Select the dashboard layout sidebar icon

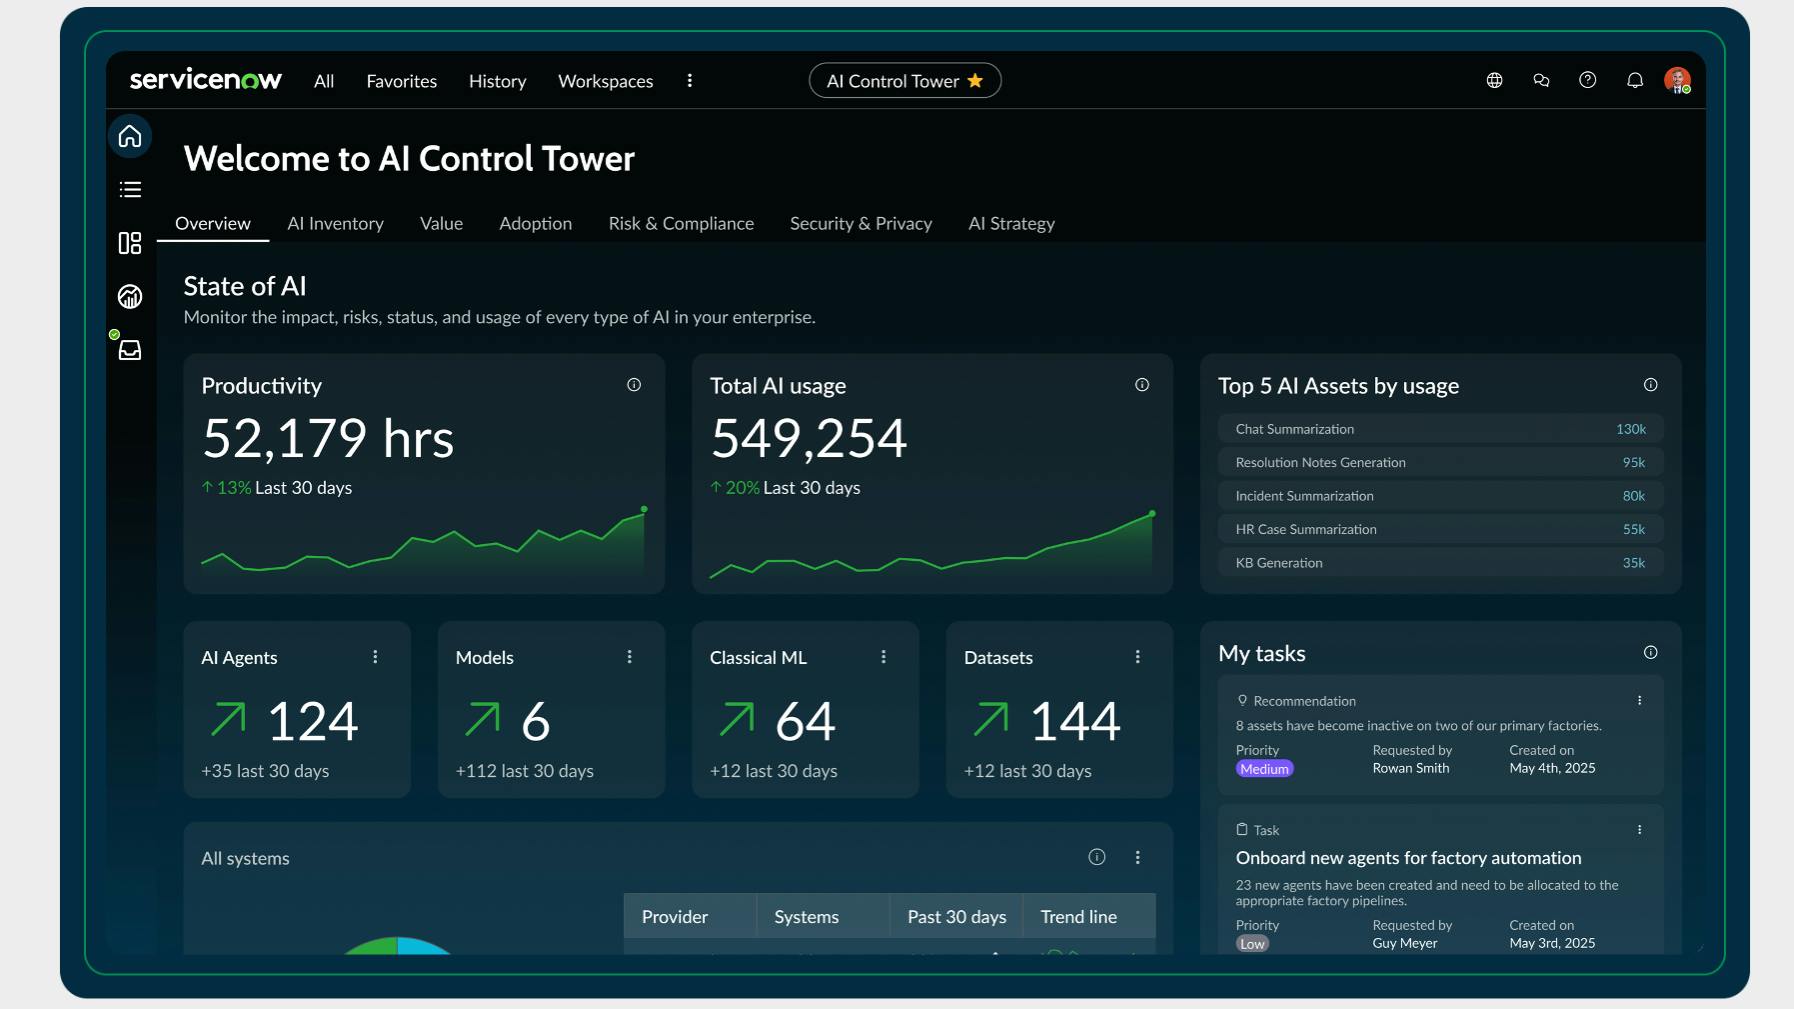pos(130,243)
